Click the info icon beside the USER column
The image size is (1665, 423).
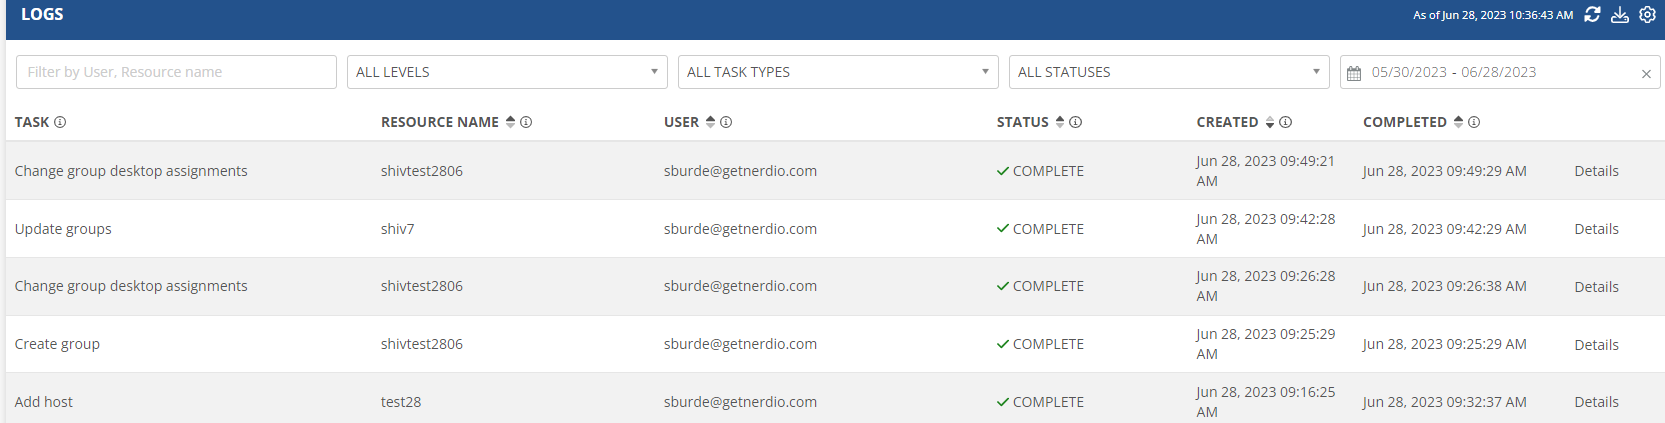[726, 122]
